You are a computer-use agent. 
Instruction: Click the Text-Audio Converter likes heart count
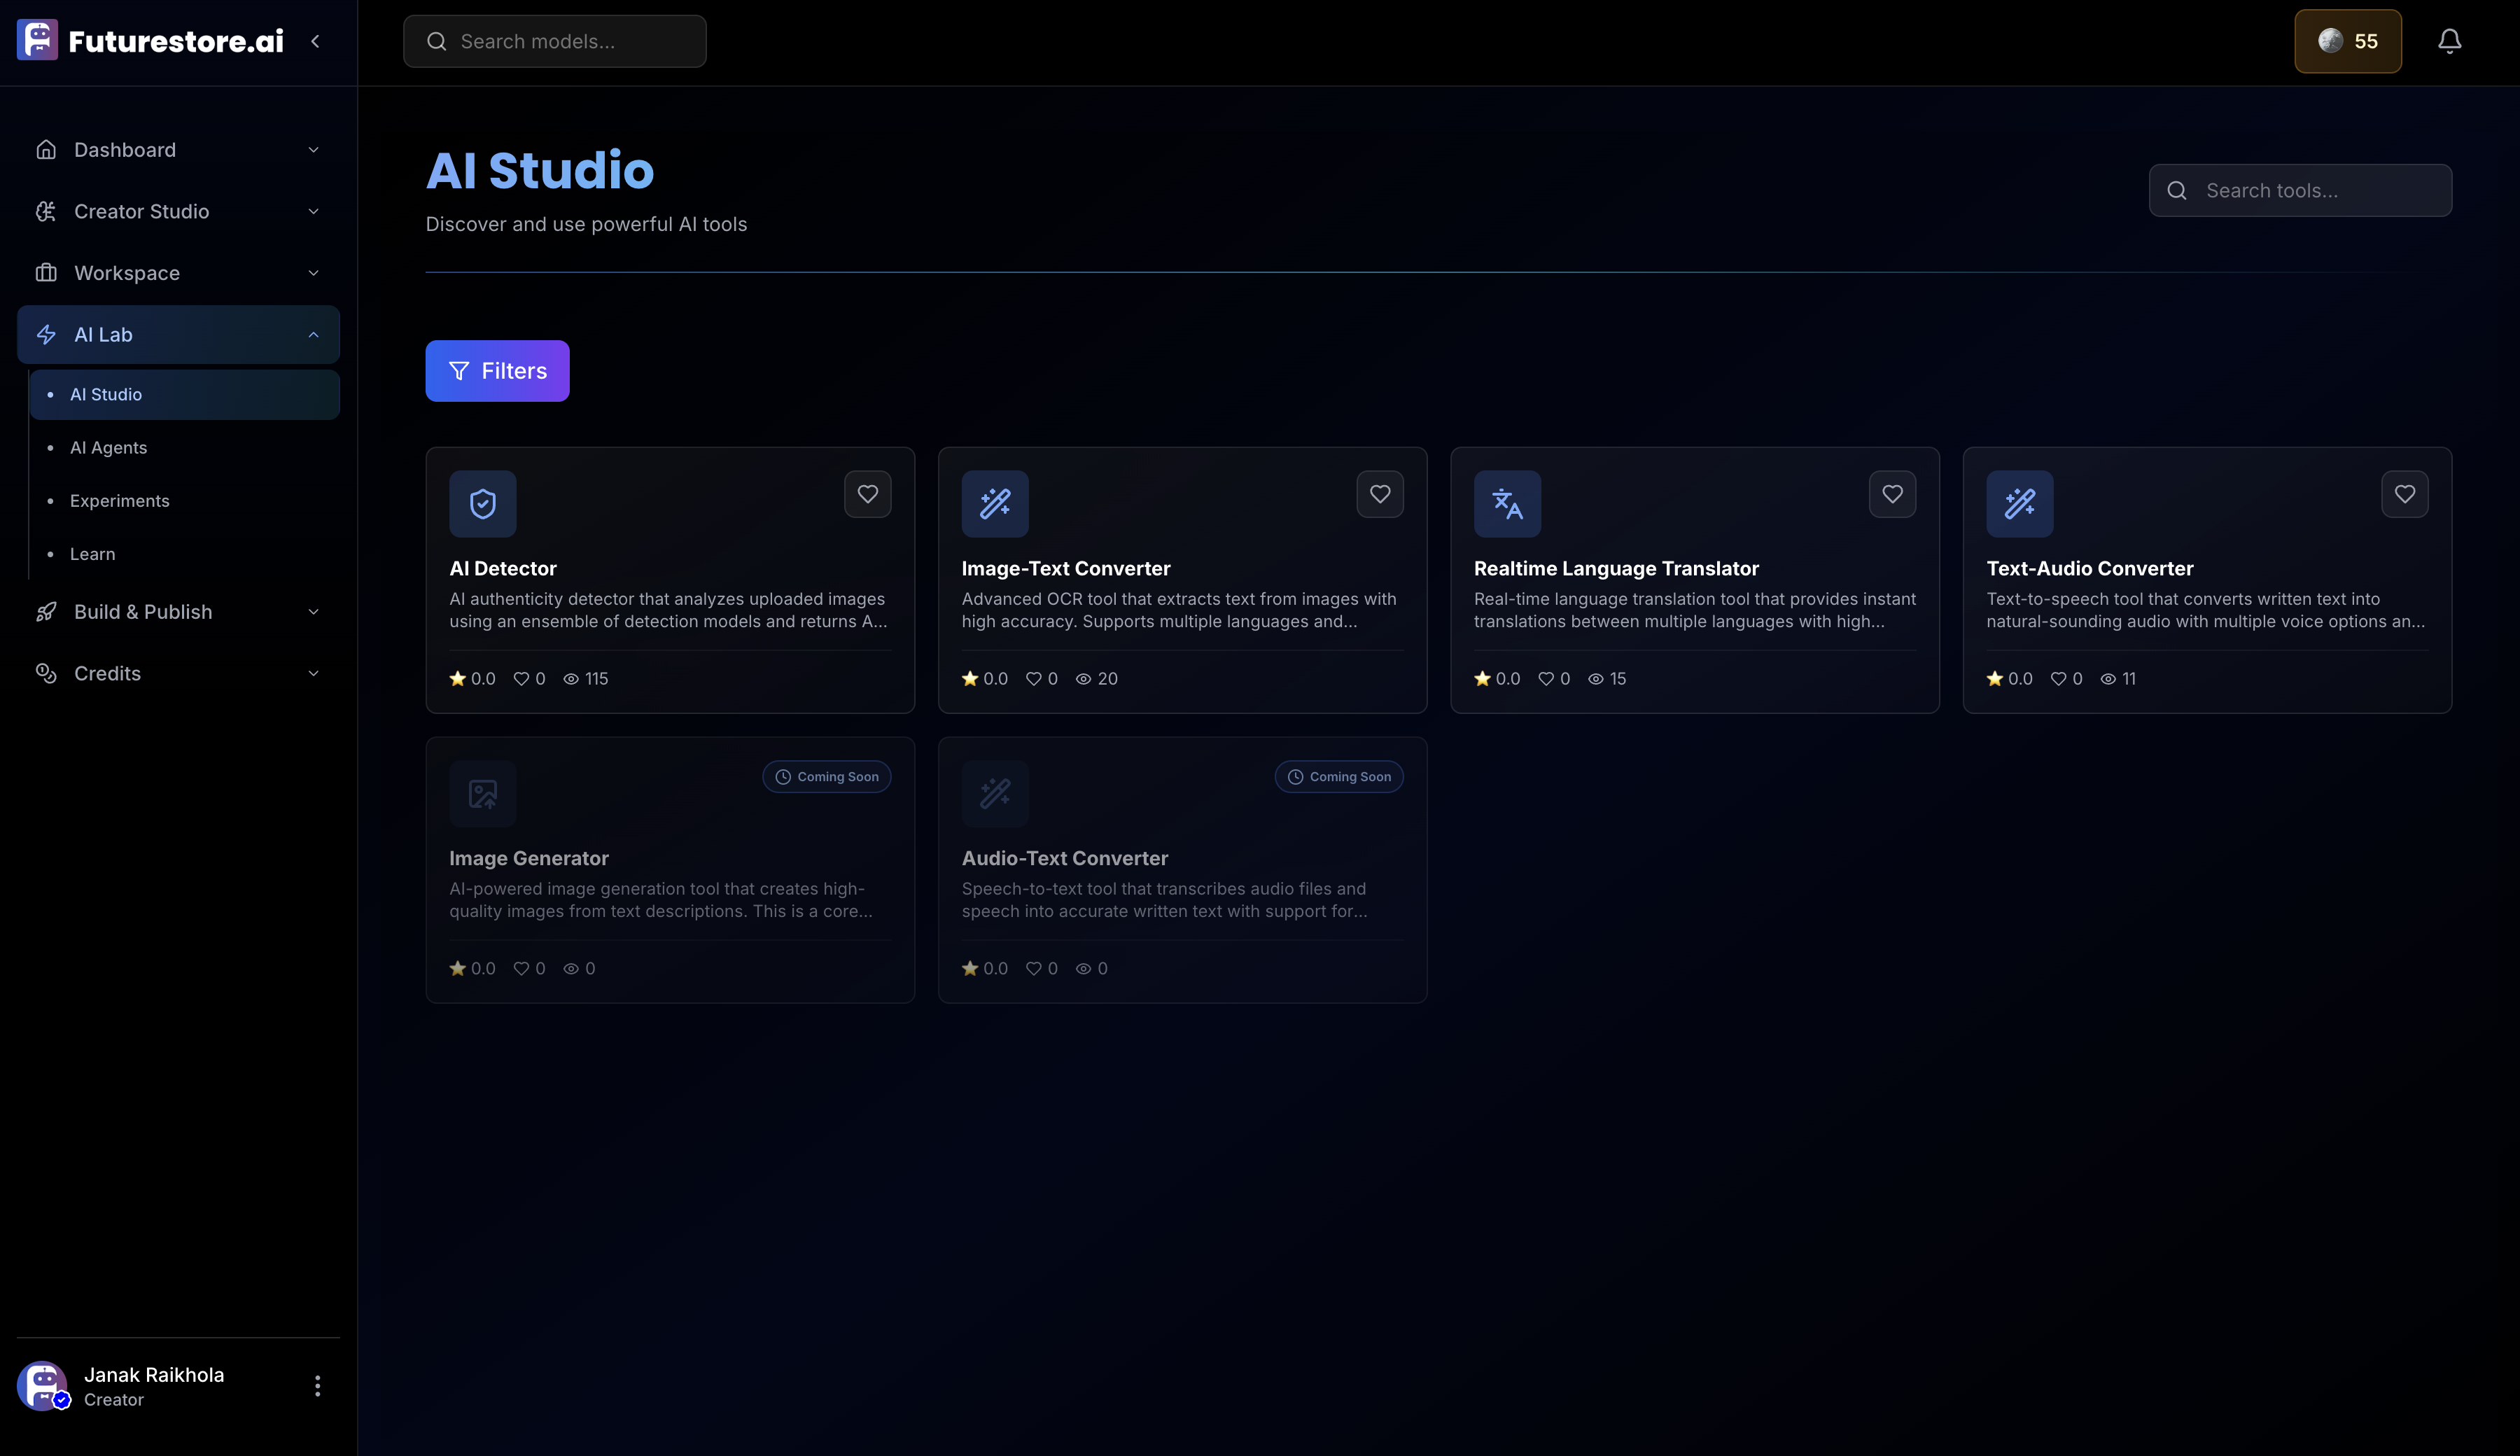[2067, 678]
